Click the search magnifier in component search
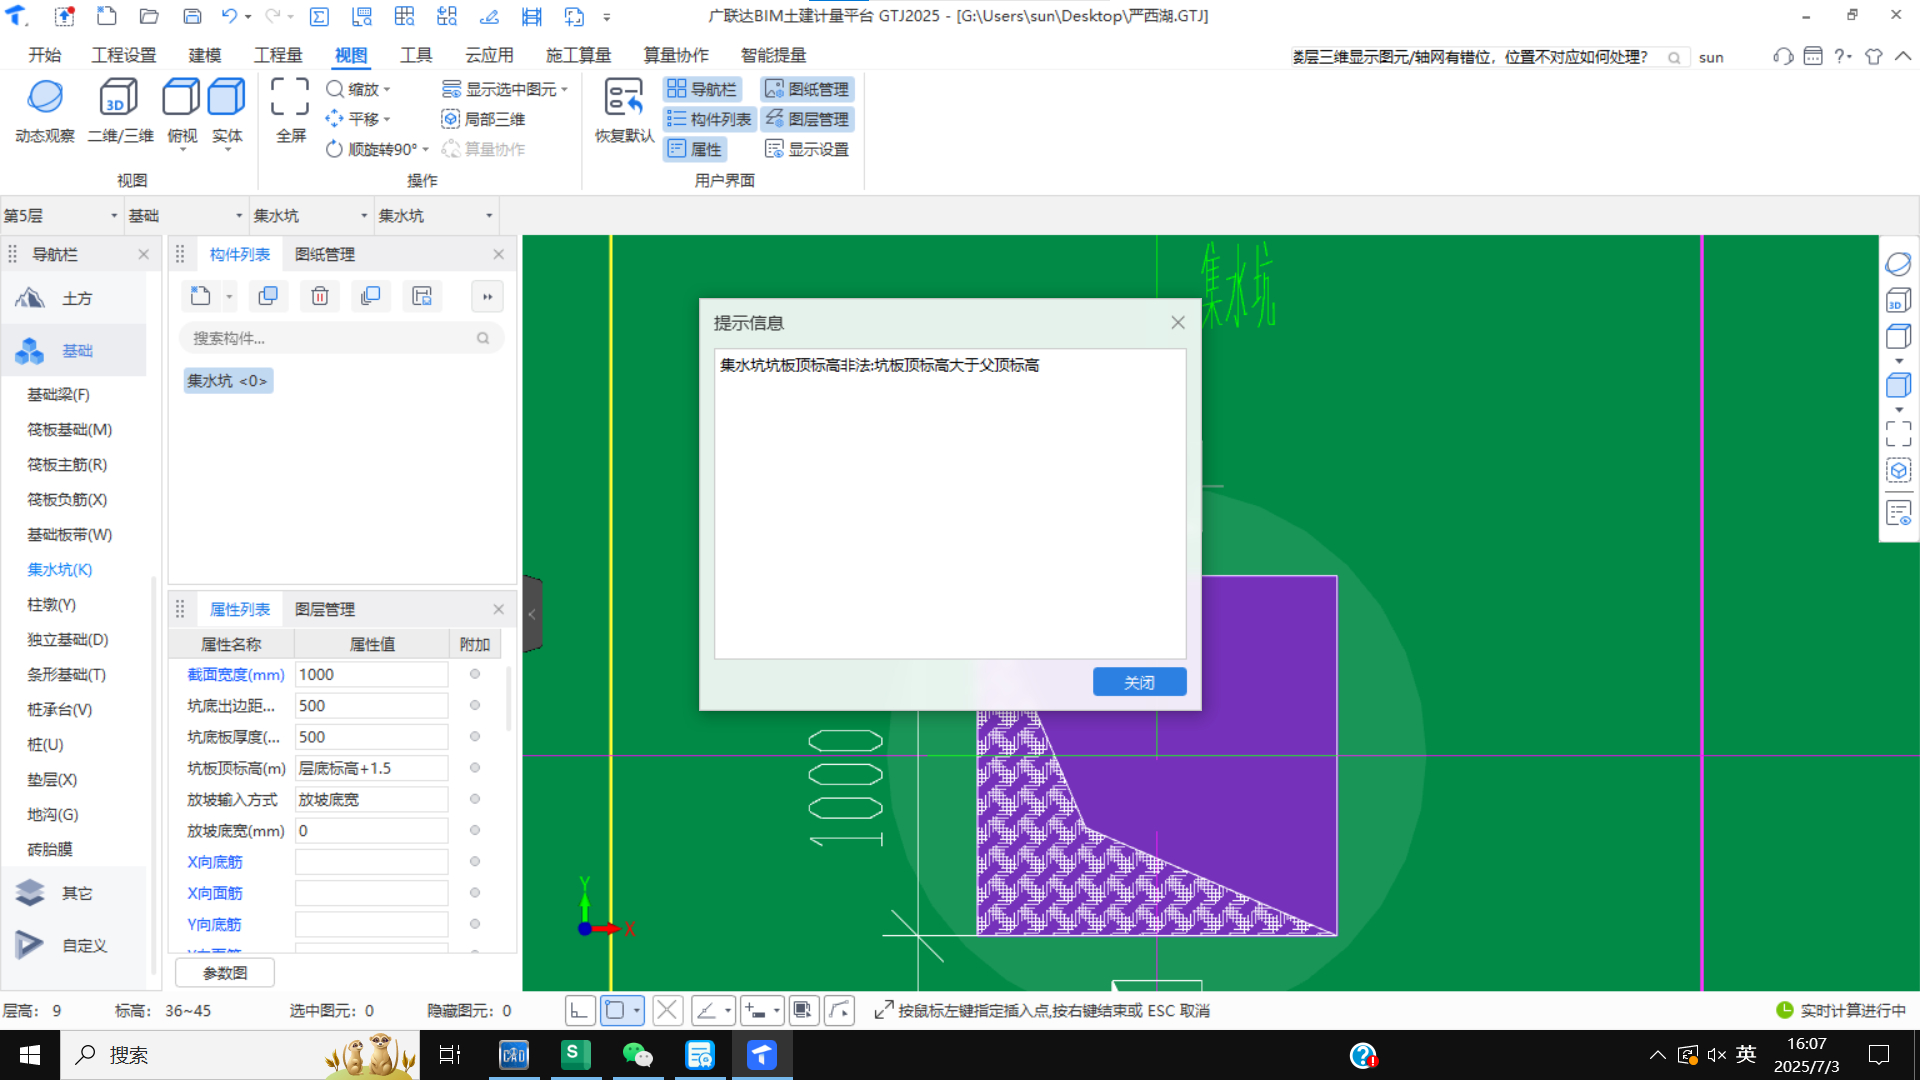Viewport: 1920px width, 1080px height. pyautogui.click(x=483, y=338)
